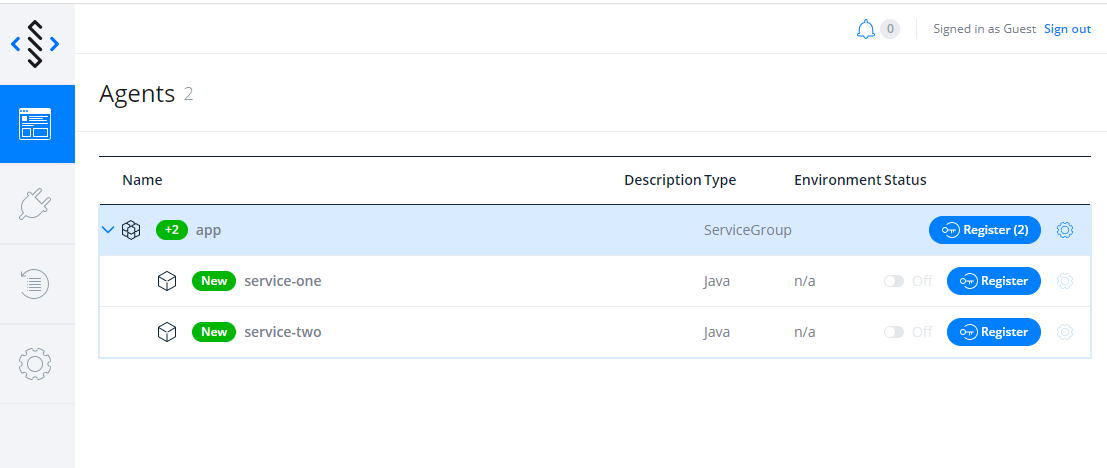This screenshot has height=468, width=1107.
Task: Open settings gear for service-one
Action: pos(1065,281)
